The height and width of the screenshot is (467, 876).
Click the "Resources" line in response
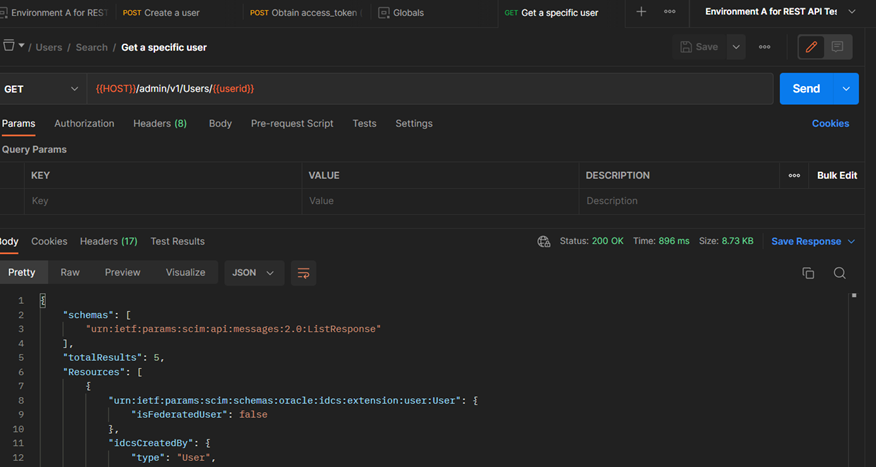[102, 372]
